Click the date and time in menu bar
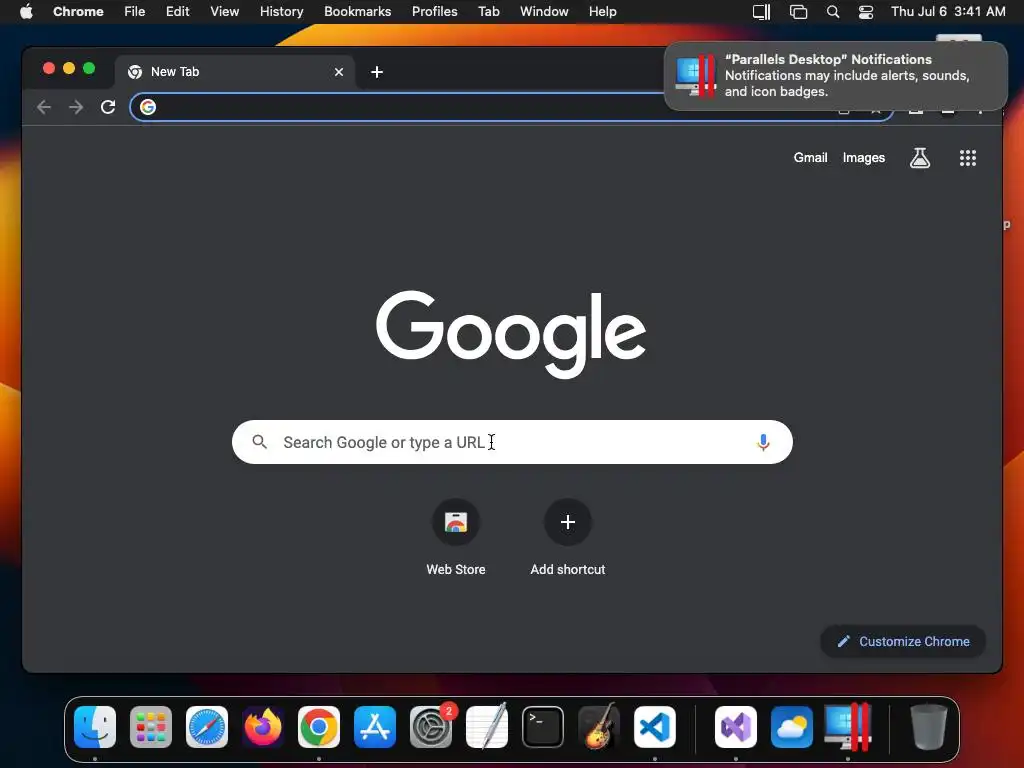The image size is (1024, 768). click(x=948, y=11)
